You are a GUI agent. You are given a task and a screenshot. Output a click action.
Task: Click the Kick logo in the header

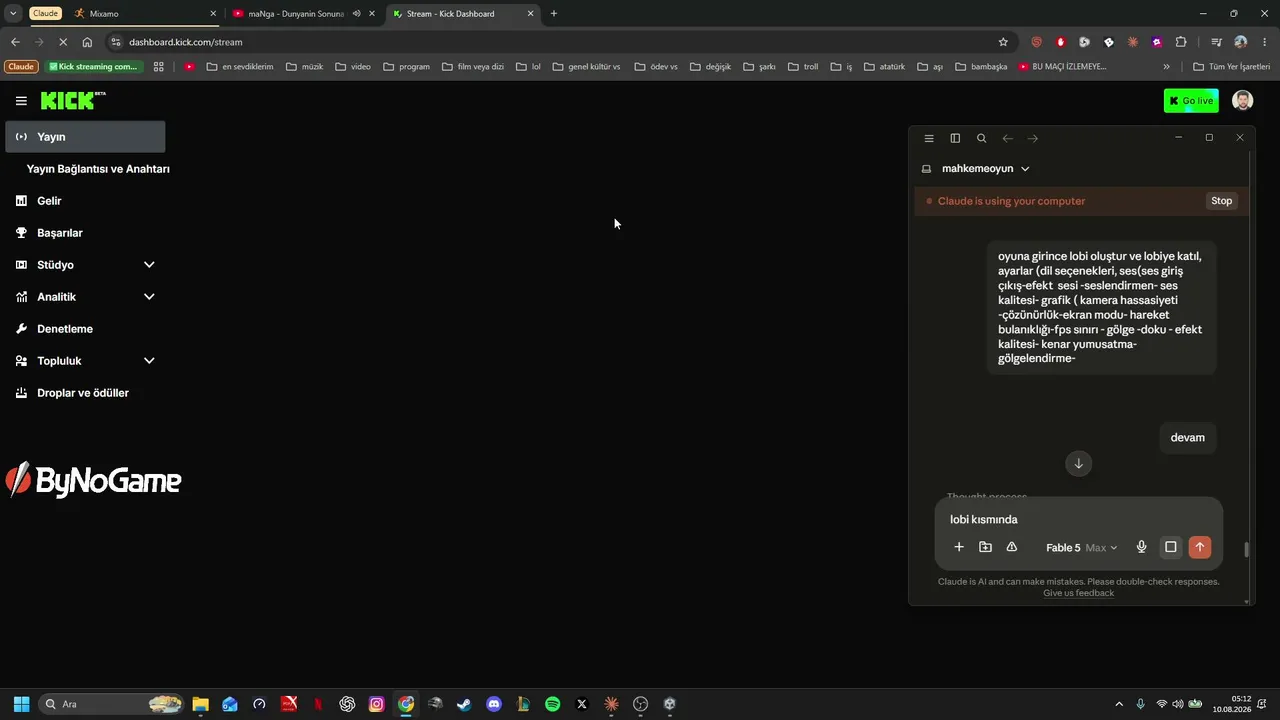coord(73,101)
